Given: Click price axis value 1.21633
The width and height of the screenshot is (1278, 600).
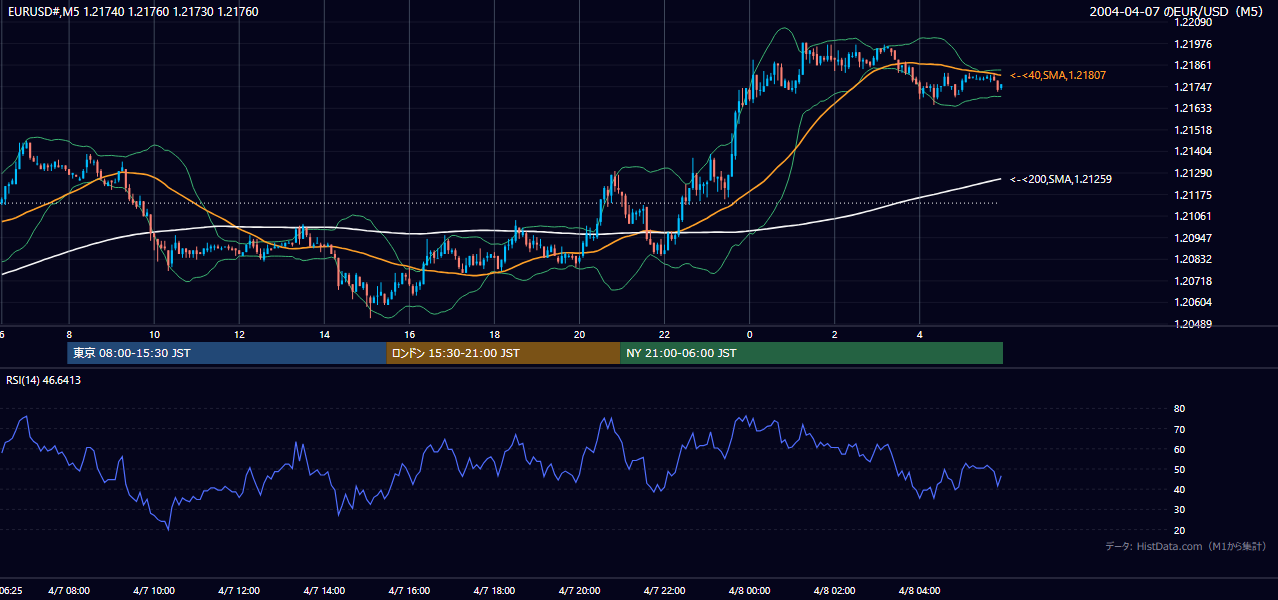Looking at the screenshot, I should click(1192, 108).
